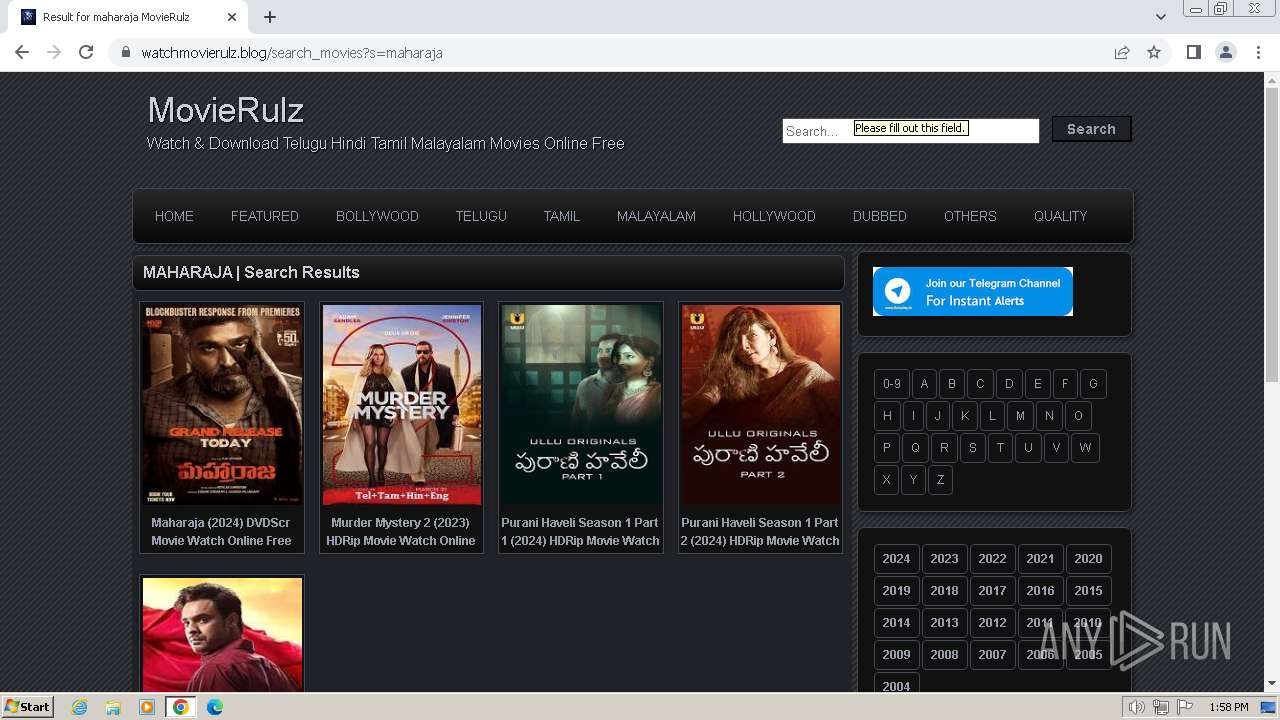Open the Purani Haveli Part 2 poster

[760, 405]
